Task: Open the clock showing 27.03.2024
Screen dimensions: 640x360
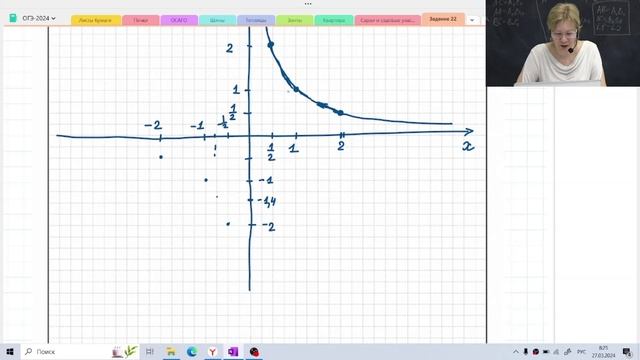Action: (603, 351)
